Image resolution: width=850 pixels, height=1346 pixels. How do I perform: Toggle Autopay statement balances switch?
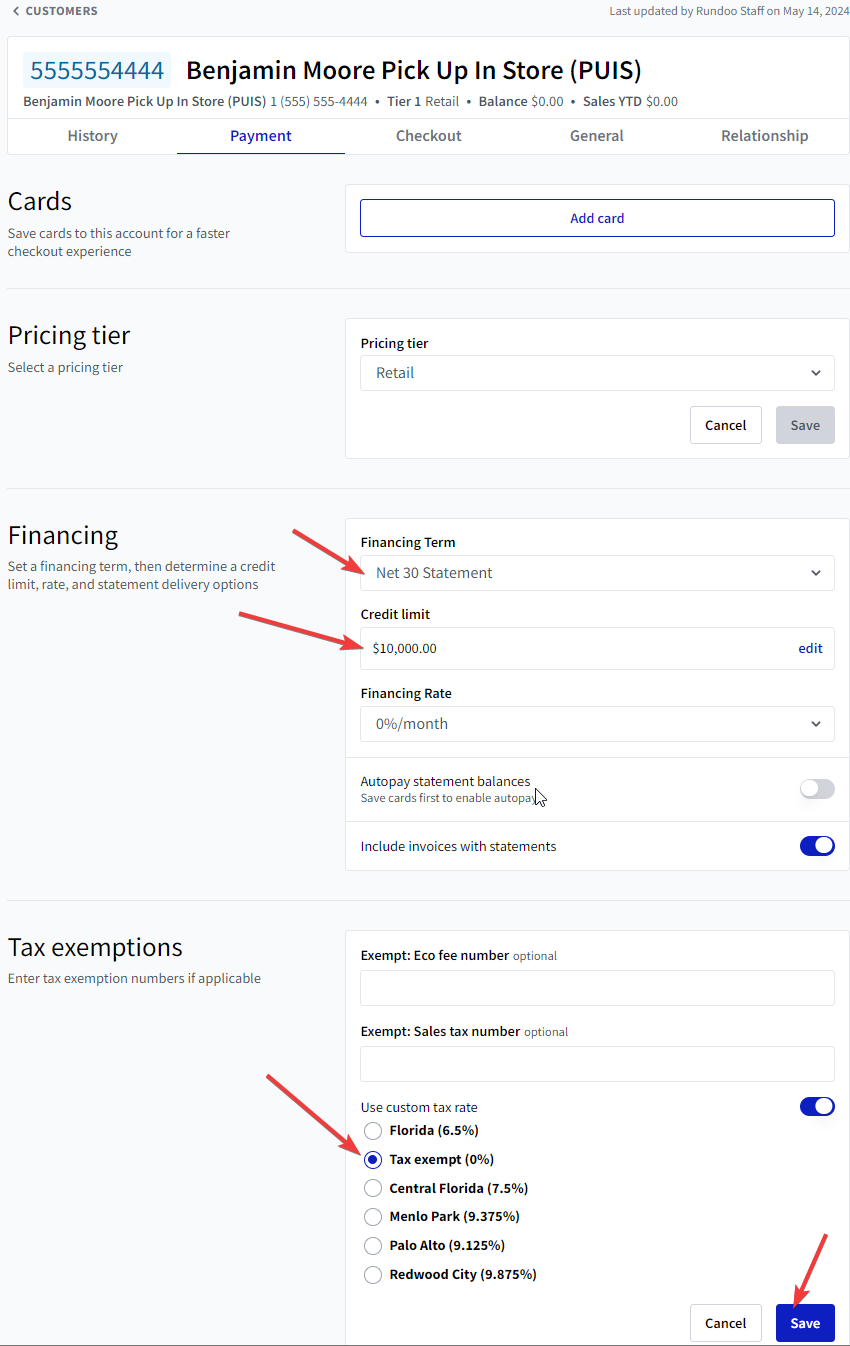pyautogui.click(x=817, y=789)
